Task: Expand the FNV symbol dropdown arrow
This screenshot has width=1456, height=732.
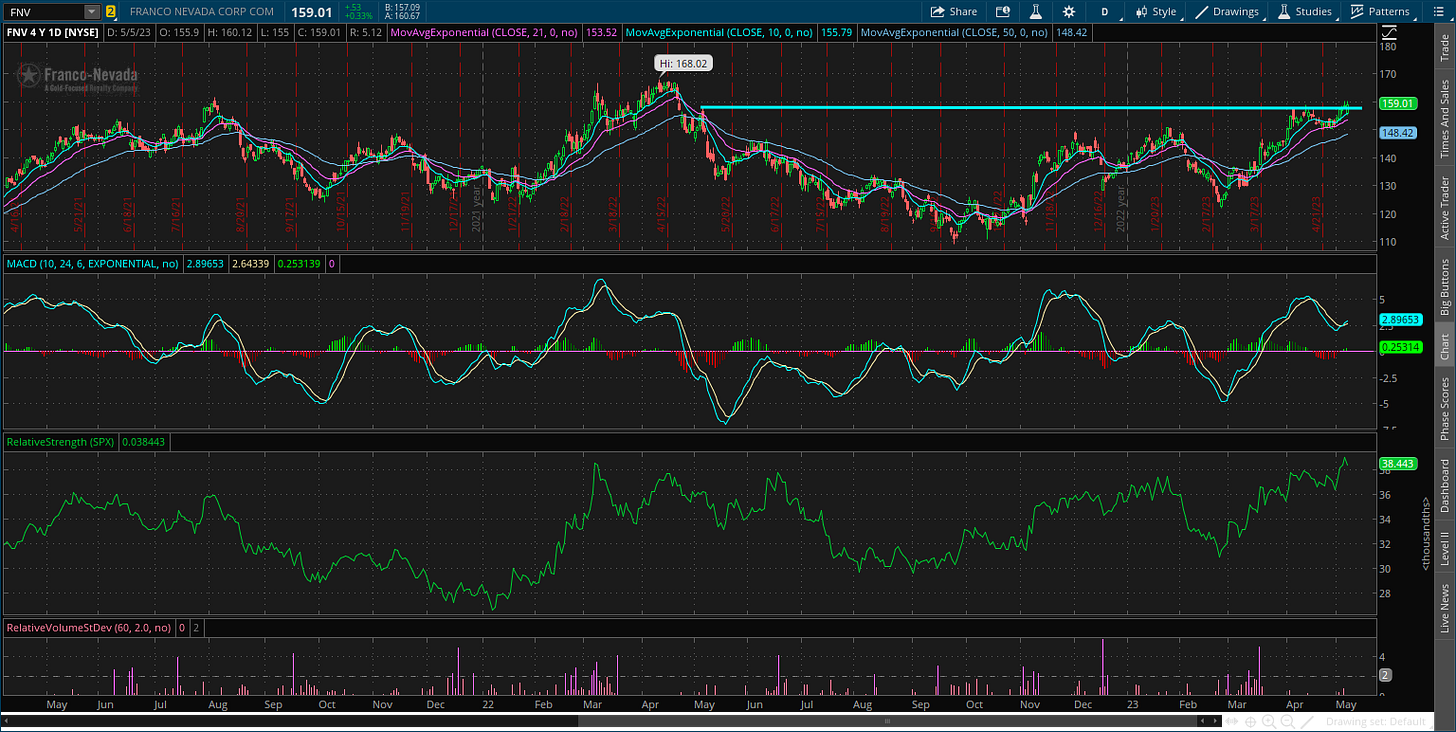Action: pos(92,12)
